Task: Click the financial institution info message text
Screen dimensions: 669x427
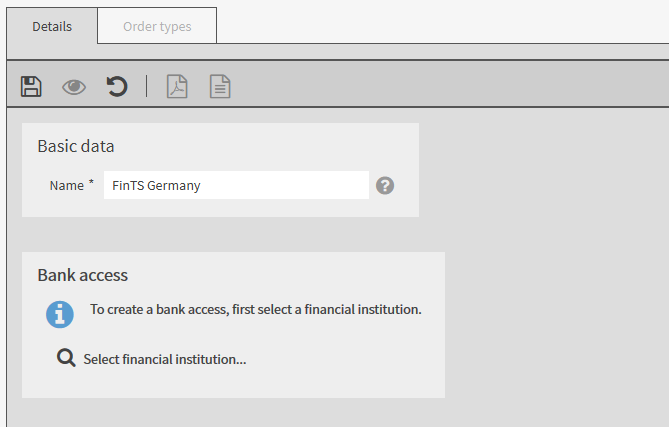Action: tap(256, 309)
